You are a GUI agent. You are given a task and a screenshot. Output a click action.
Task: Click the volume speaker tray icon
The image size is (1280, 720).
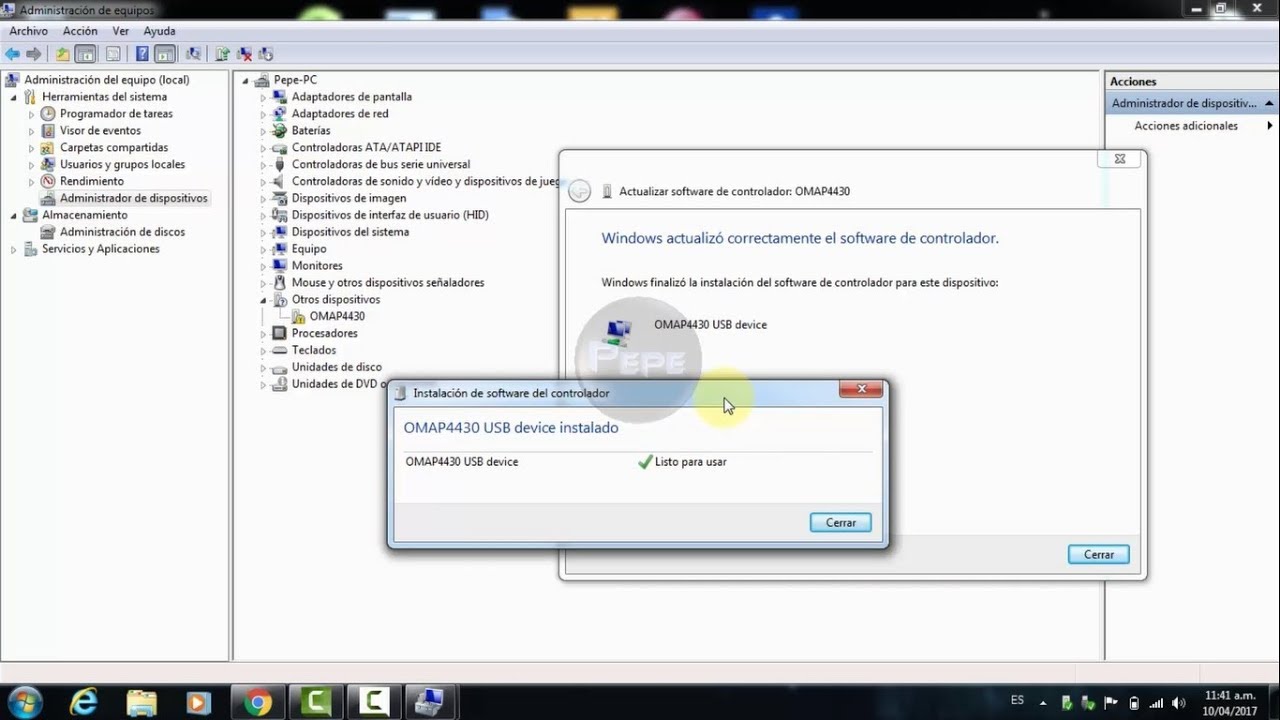click(x=1177, y=703)
